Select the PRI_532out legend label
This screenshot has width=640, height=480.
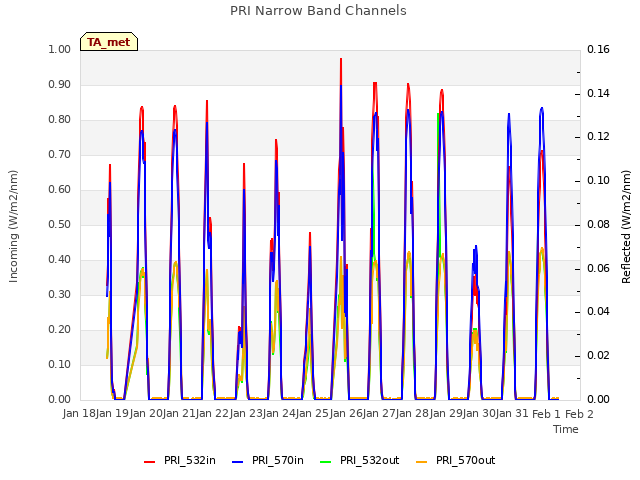370,460
